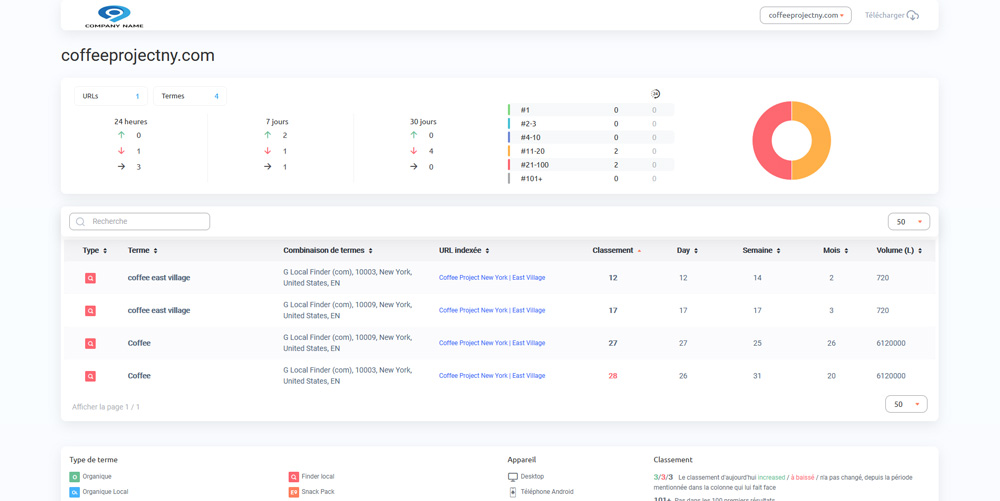This screenshot has width=1000, height=501.
Task: Click the #1 ranking row
Action: (591, 110)
